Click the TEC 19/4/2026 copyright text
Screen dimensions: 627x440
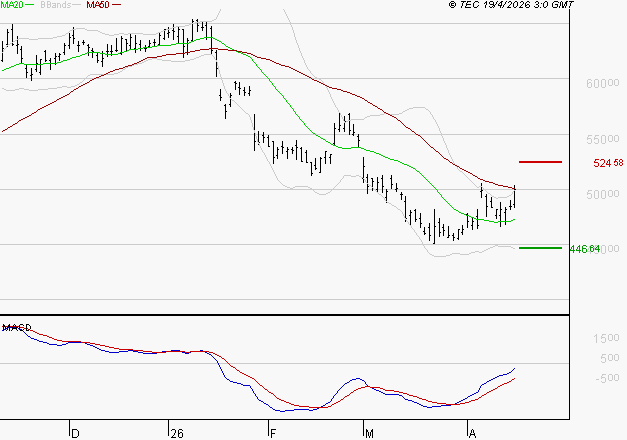[511, 5]
